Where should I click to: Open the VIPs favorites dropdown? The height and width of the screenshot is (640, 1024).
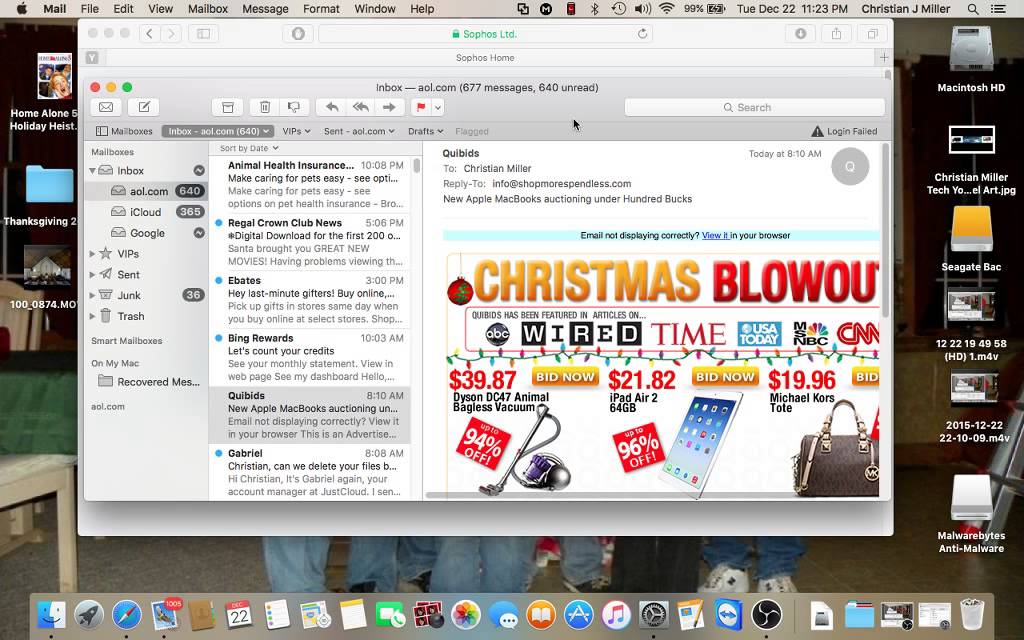click(x=296, y=131)
